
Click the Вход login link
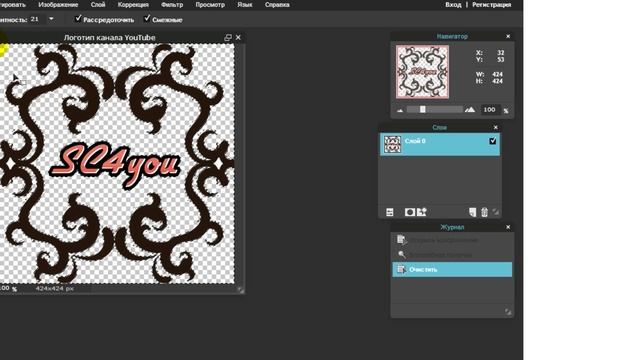click(x=453, y=5)
